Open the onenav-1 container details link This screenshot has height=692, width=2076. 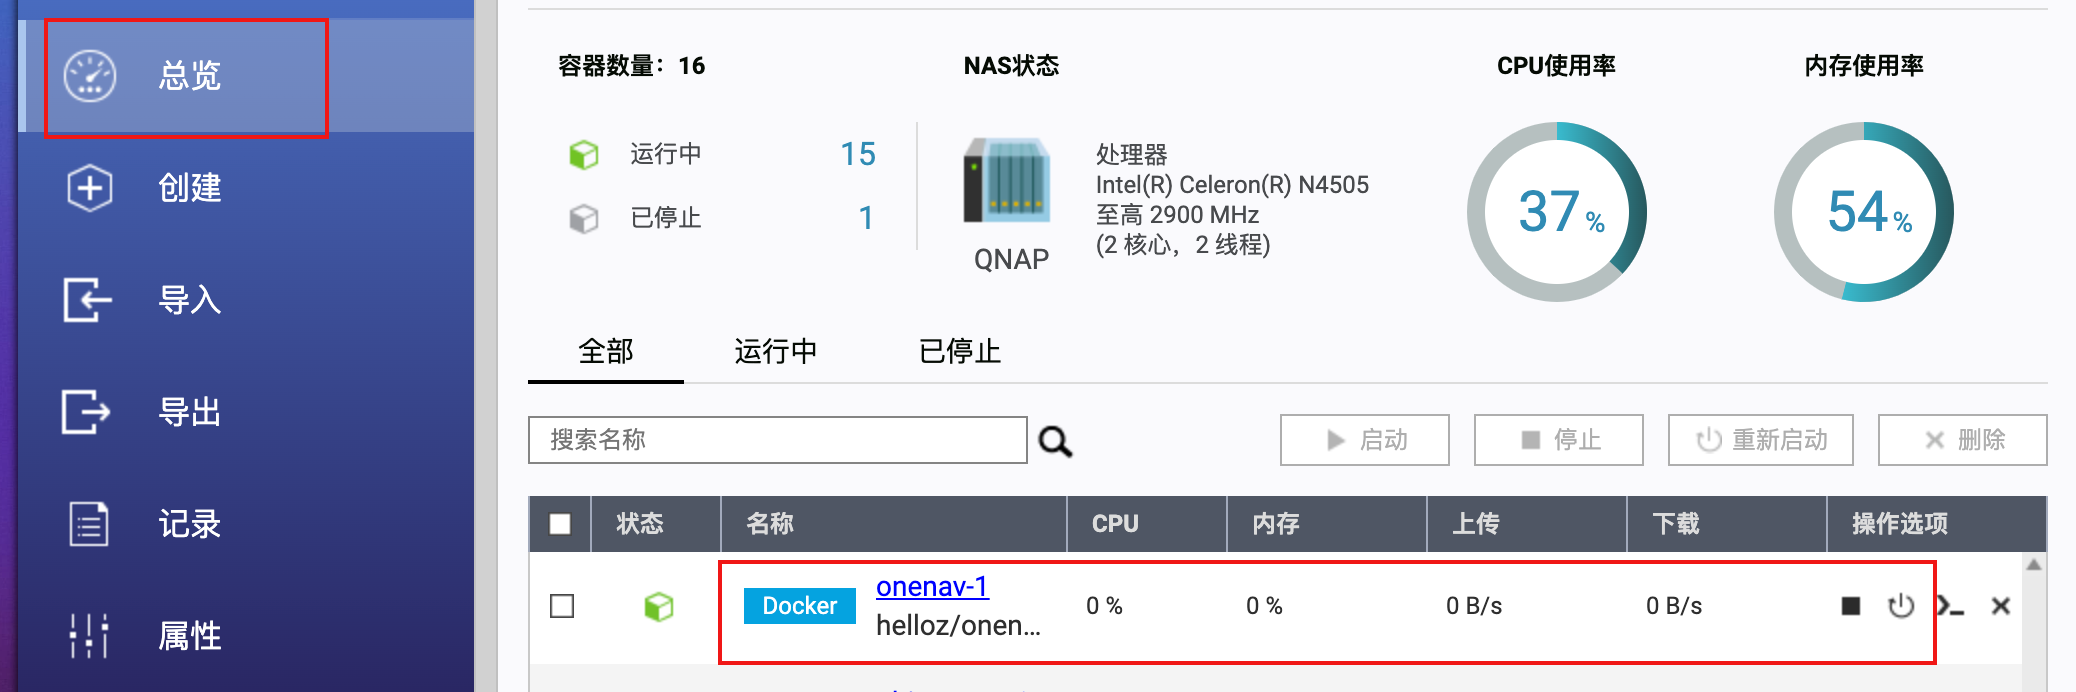pos(932,587)
